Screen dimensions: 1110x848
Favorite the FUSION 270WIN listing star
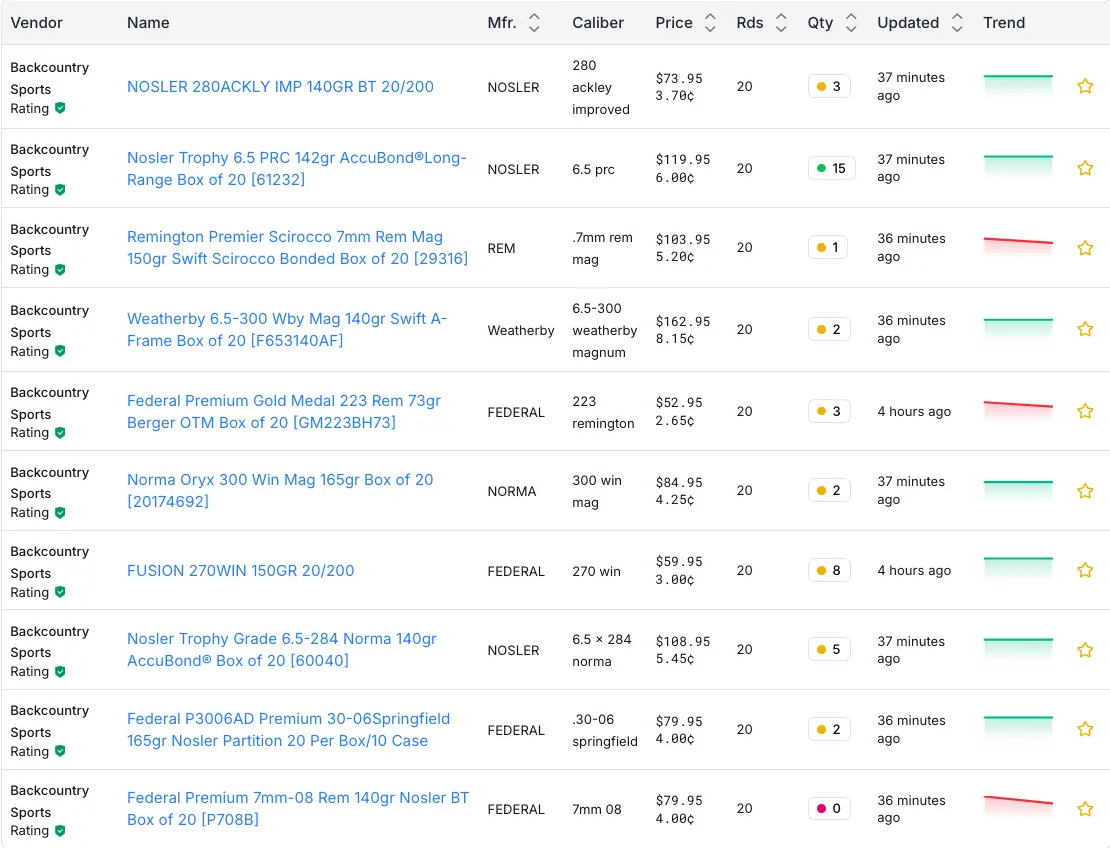tap(1085, 571)
